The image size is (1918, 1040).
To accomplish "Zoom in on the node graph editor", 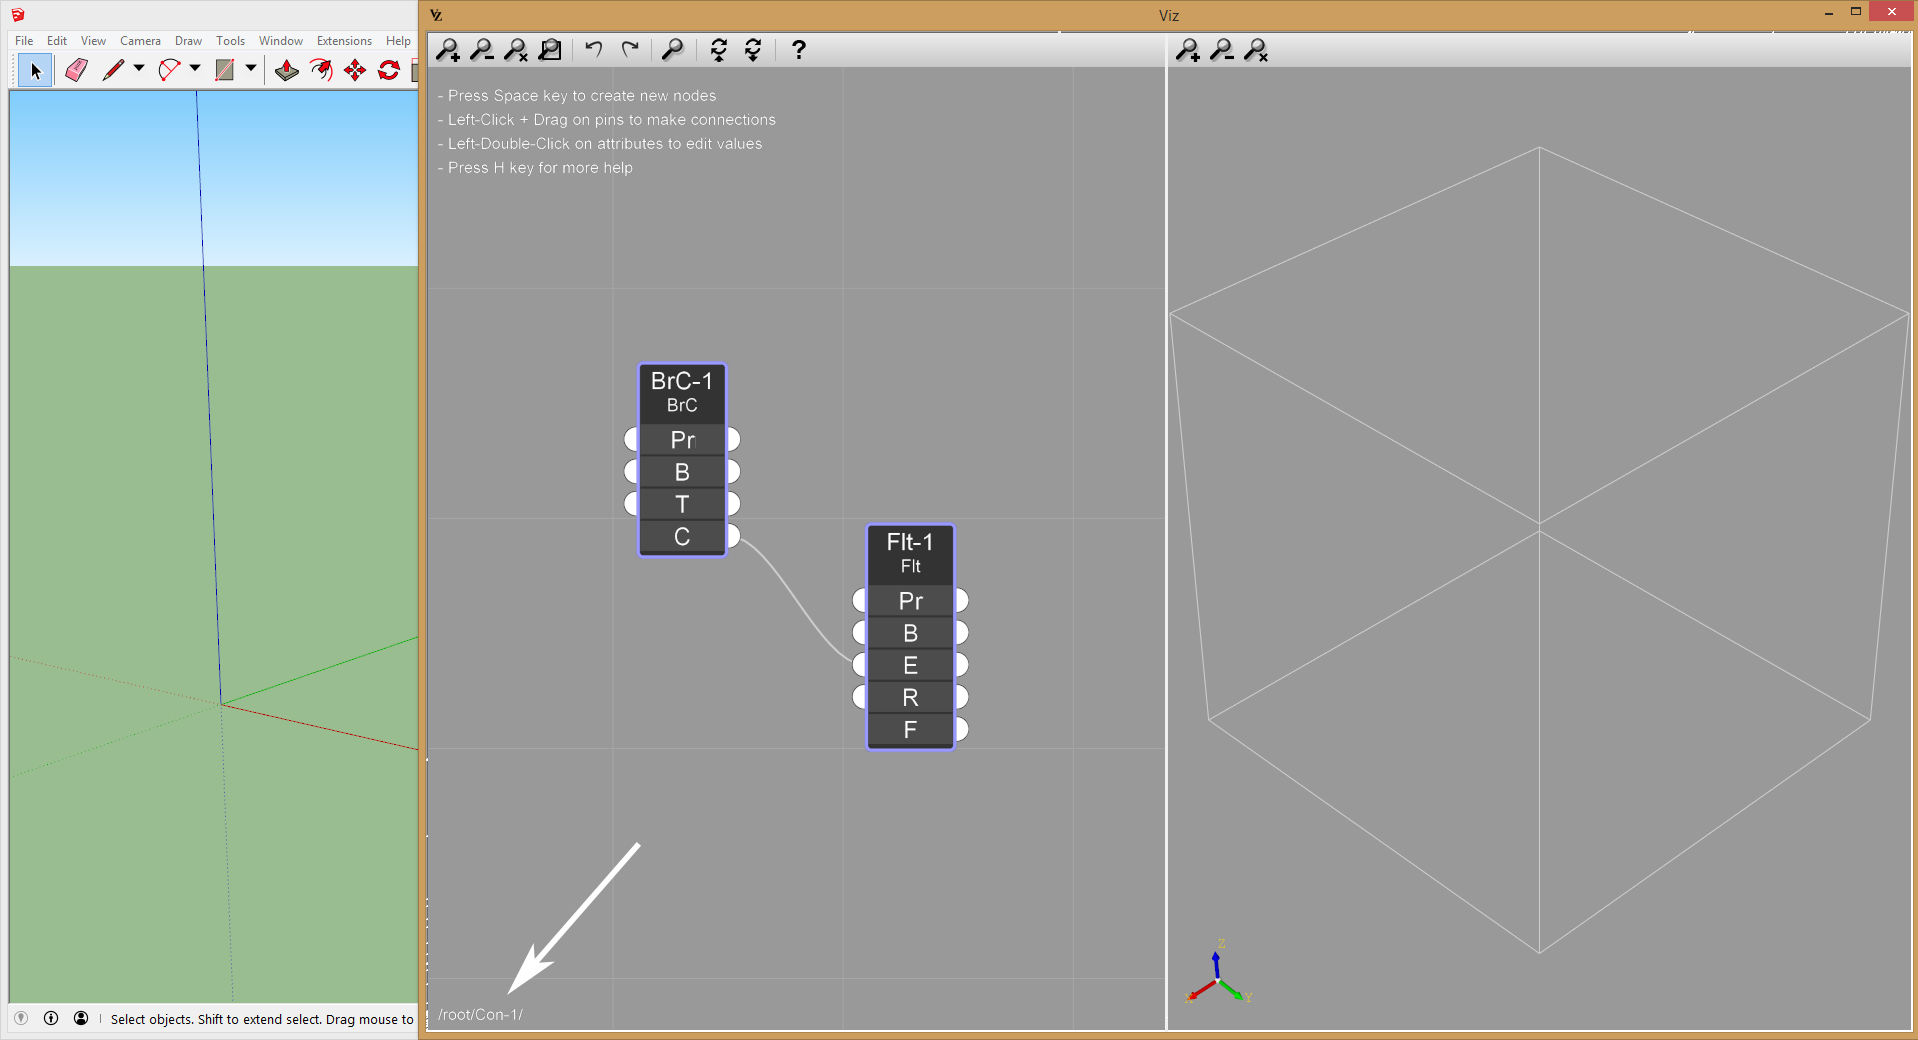I will point(448,50).
